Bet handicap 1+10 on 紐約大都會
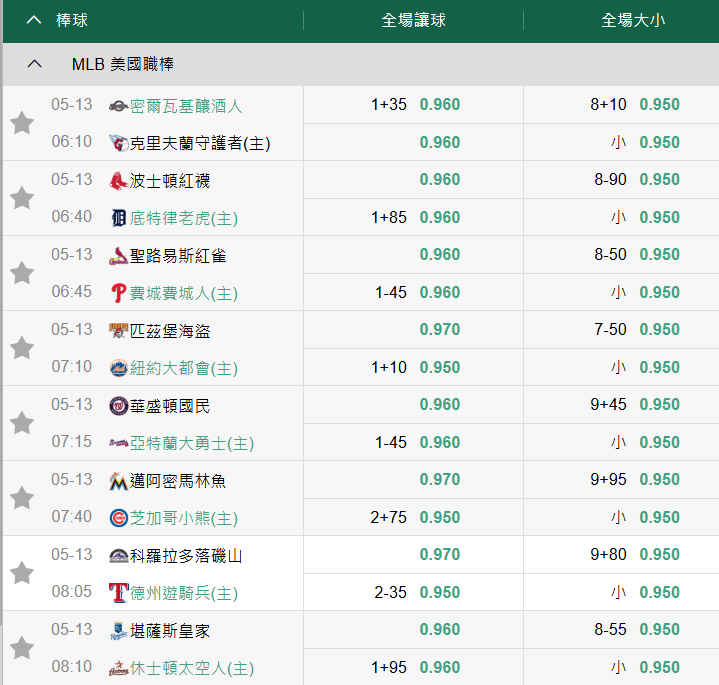719x685 pixels. (x=413, y=367)
